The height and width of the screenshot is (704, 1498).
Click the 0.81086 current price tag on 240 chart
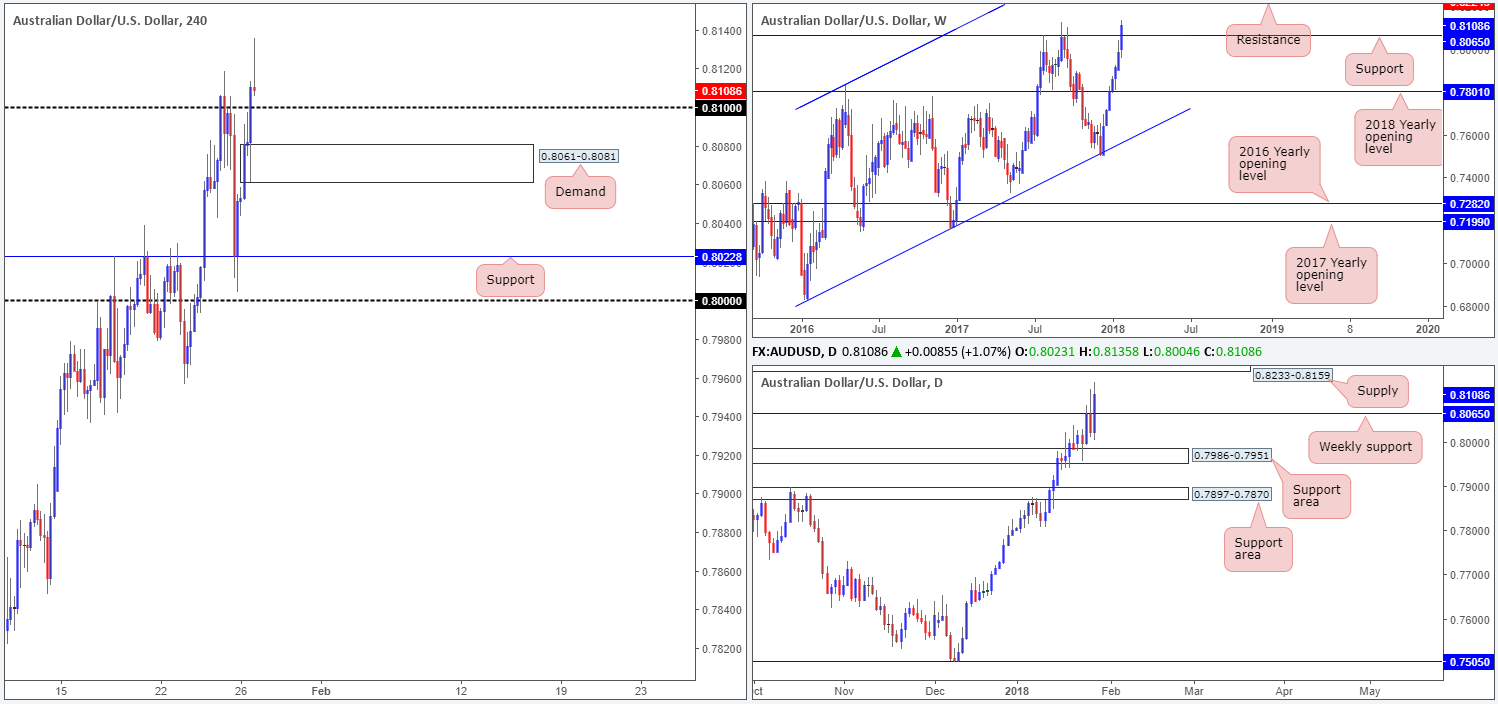(x=720, y=90)
